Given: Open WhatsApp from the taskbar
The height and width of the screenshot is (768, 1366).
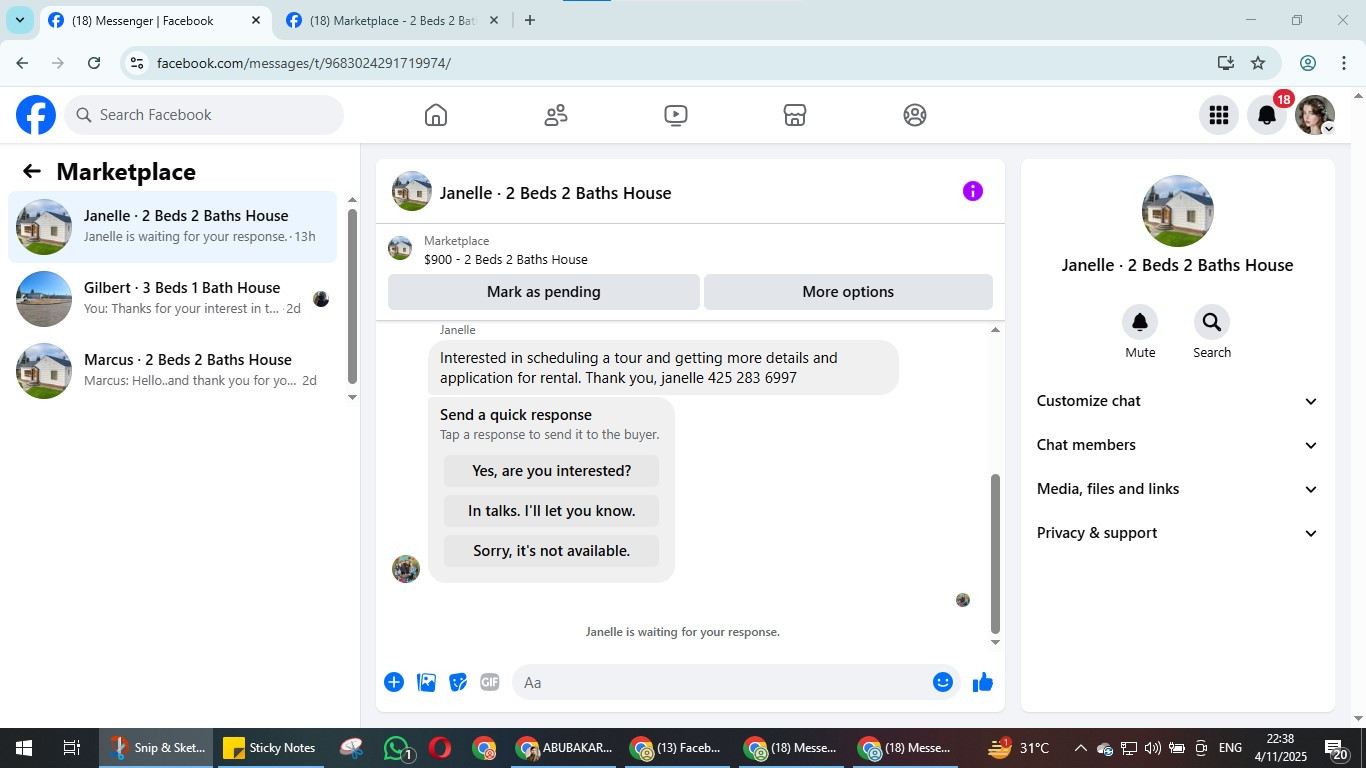Looking at the screenshot, I should coord(398,748).
